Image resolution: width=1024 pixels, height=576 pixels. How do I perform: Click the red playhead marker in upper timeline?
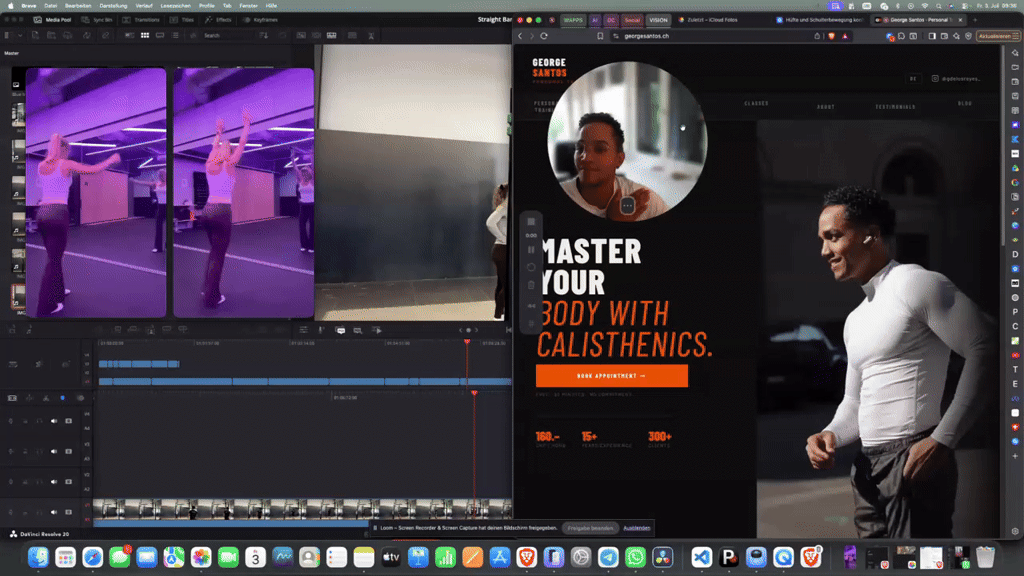[467, 342]
